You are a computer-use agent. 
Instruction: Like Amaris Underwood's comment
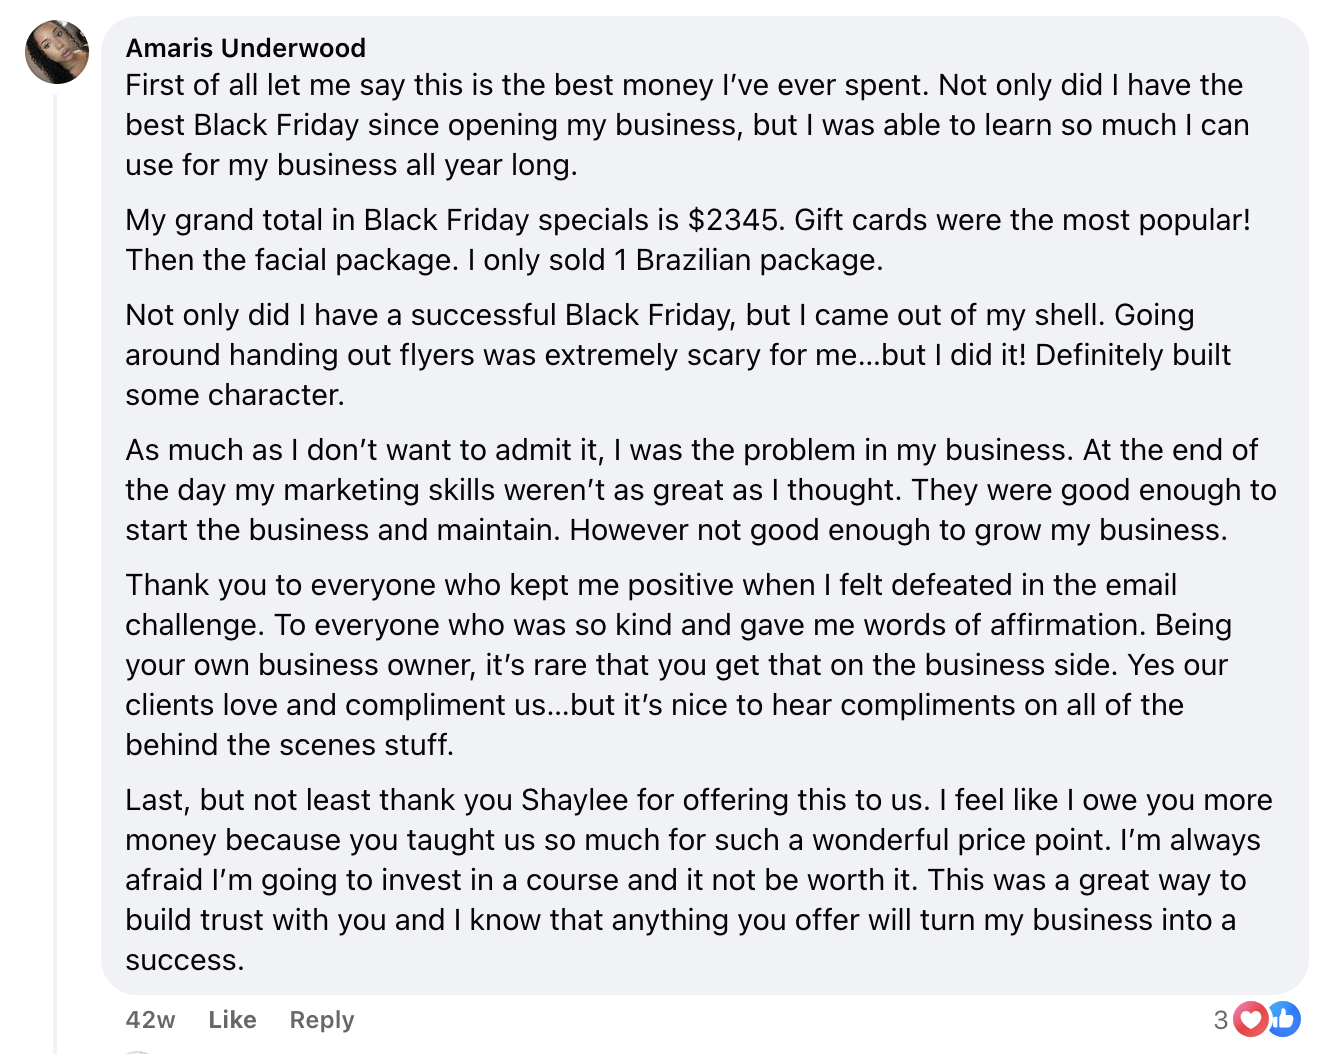[x=232, y=1020]
